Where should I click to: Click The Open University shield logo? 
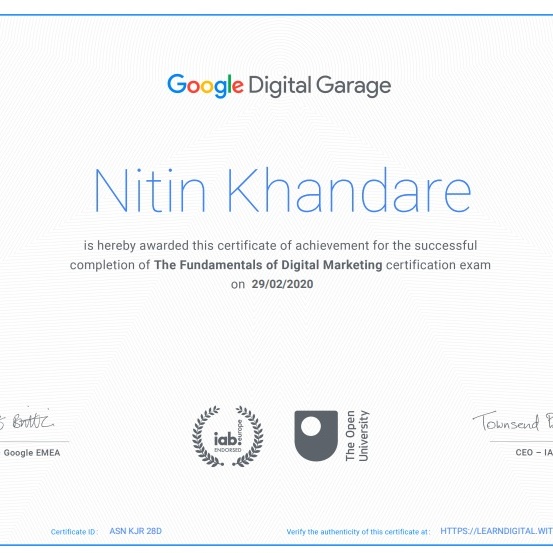pos(316,436)
